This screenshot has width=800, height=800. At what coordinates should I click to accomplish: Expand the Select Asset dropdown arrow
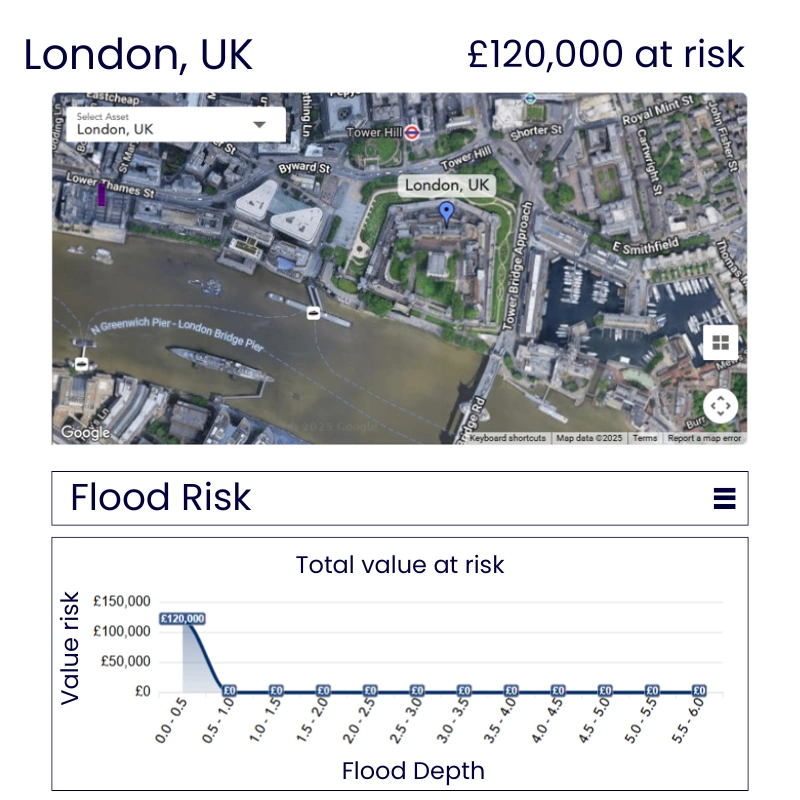[260, 125]
